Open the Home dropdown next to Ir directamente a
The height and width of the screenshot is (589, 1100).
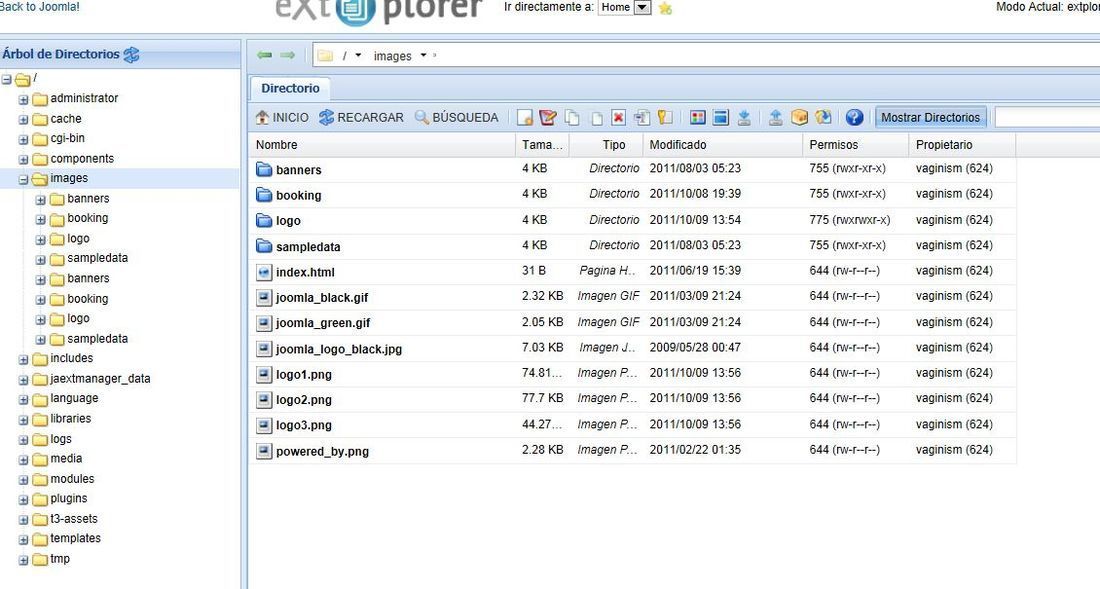click(642, 8)
